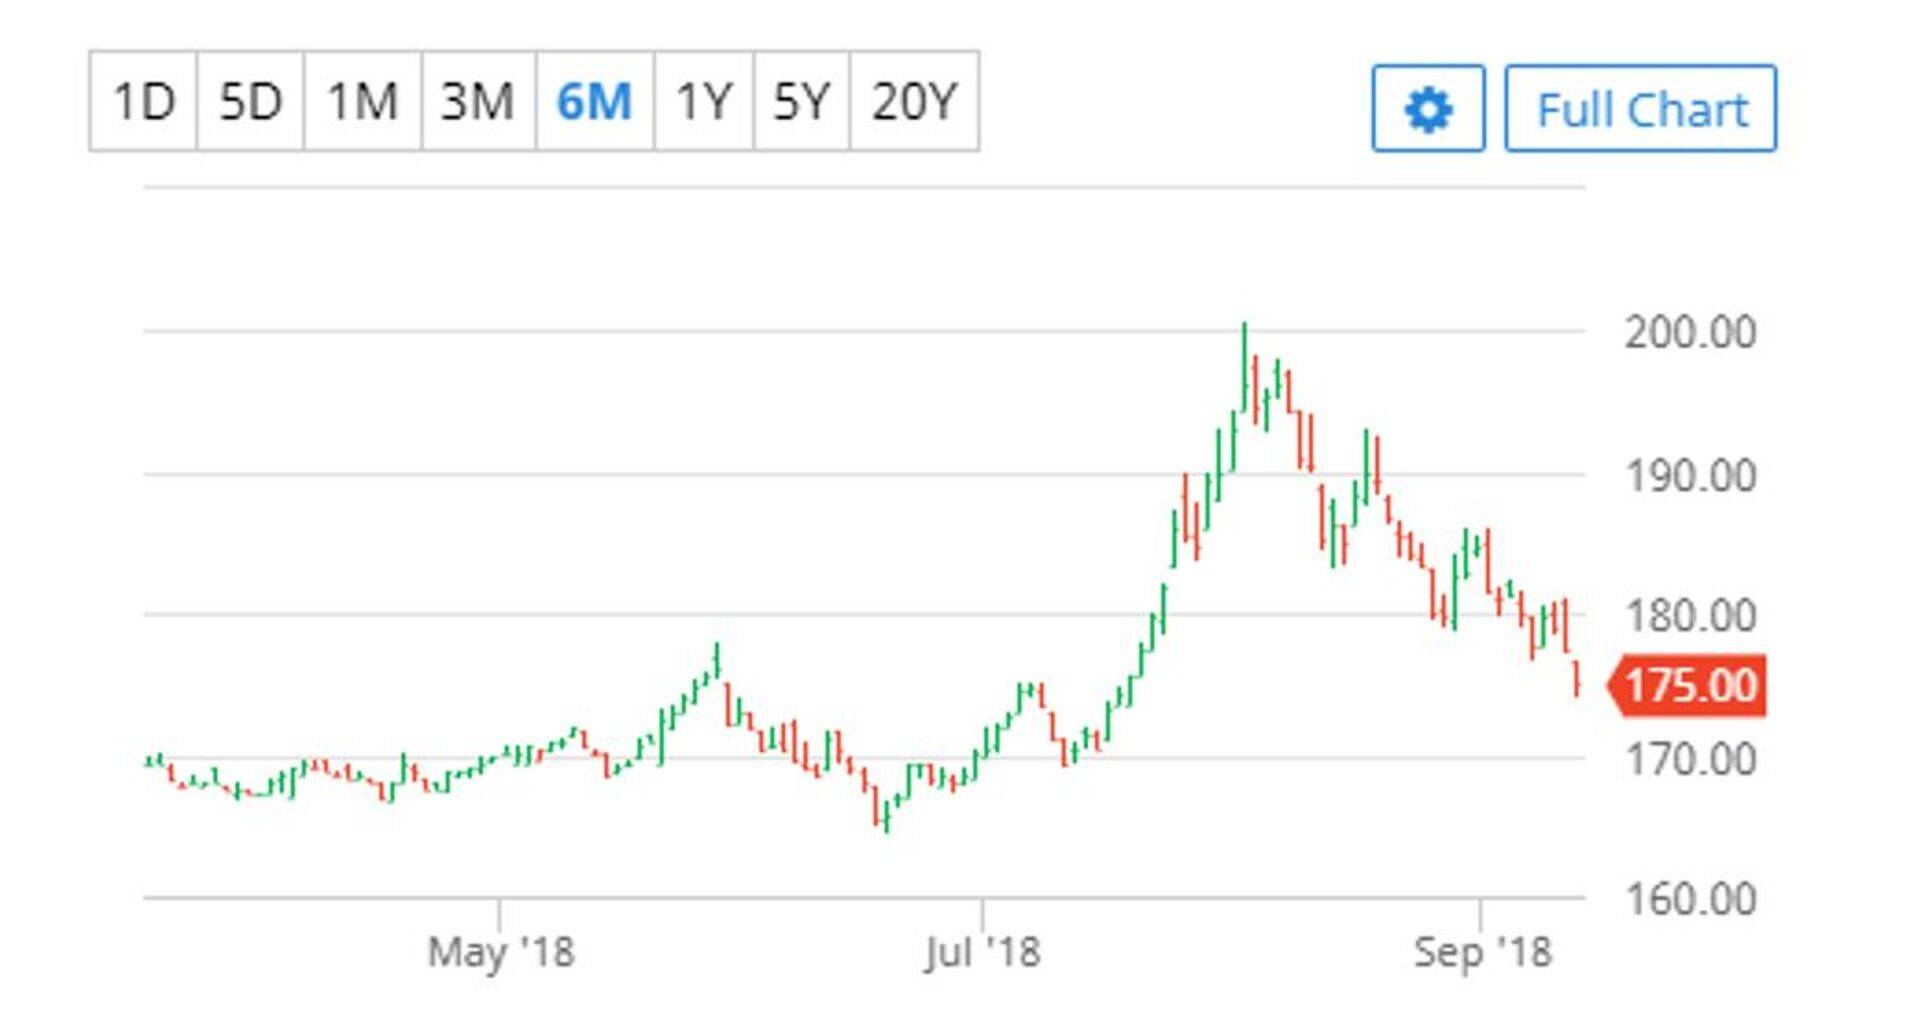Click the 170.00 price axis label

click(x=1690, y=760)
